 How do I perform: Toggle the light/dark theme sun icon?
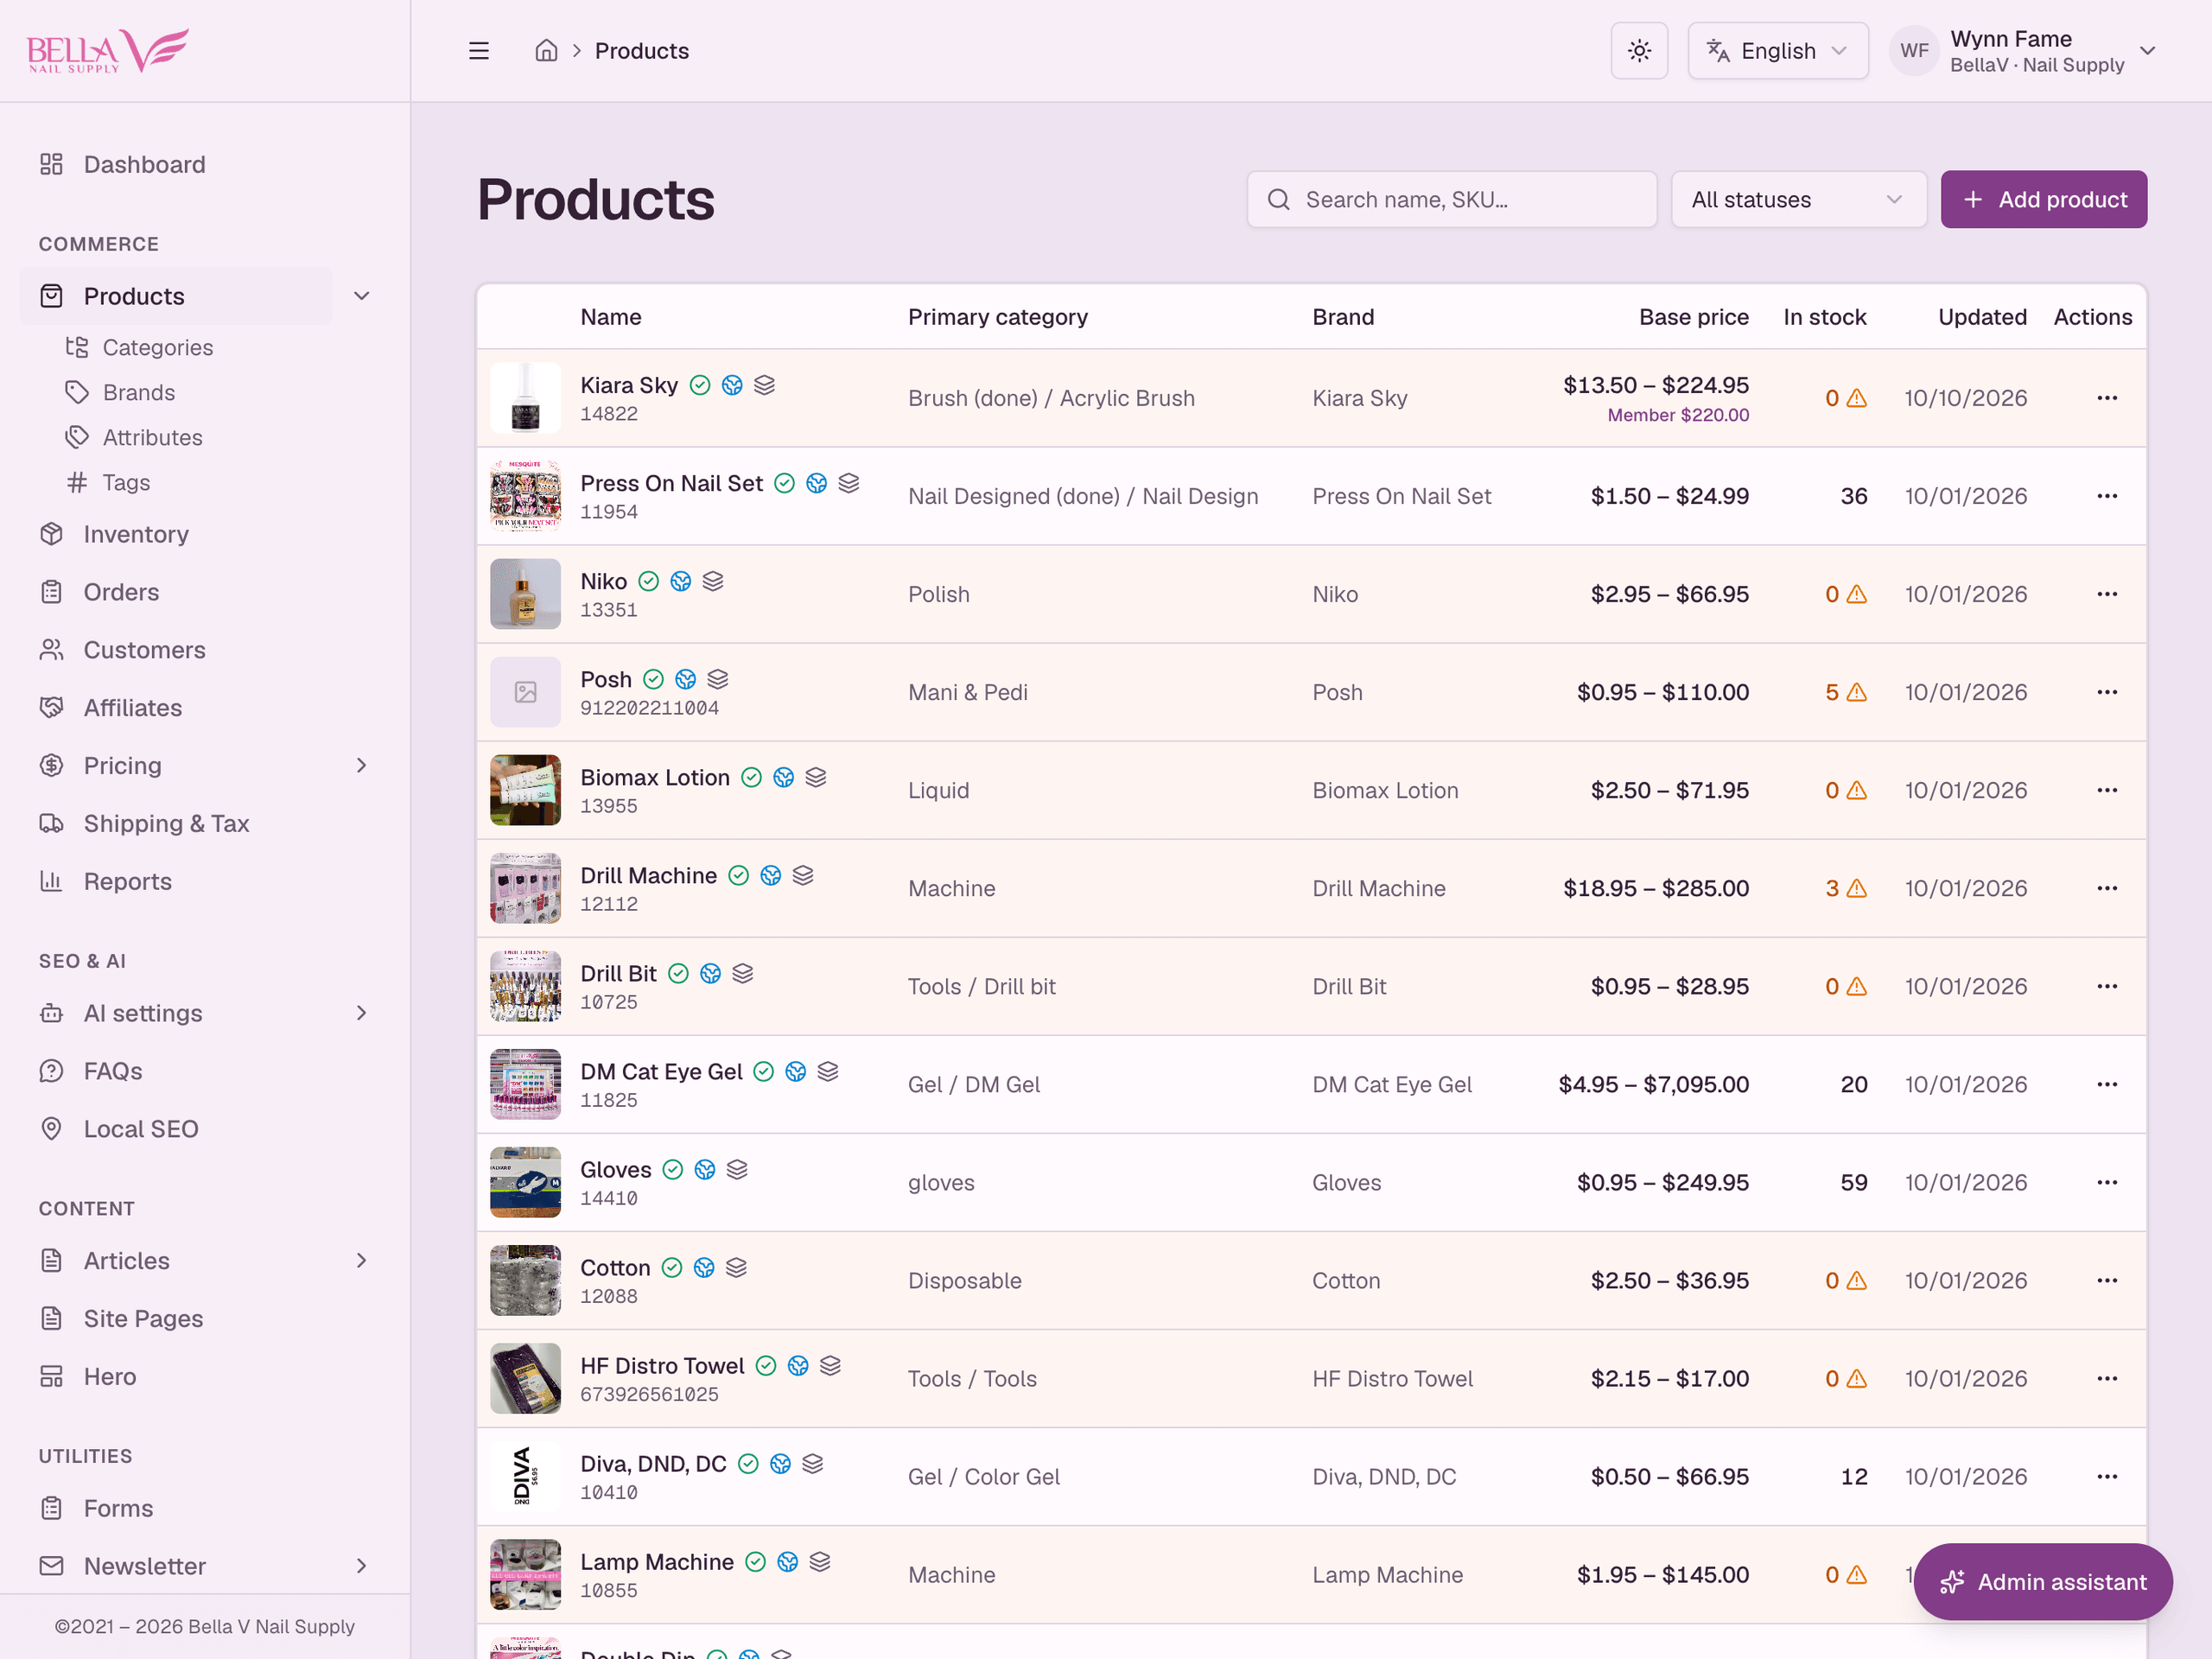point(1639,51)
